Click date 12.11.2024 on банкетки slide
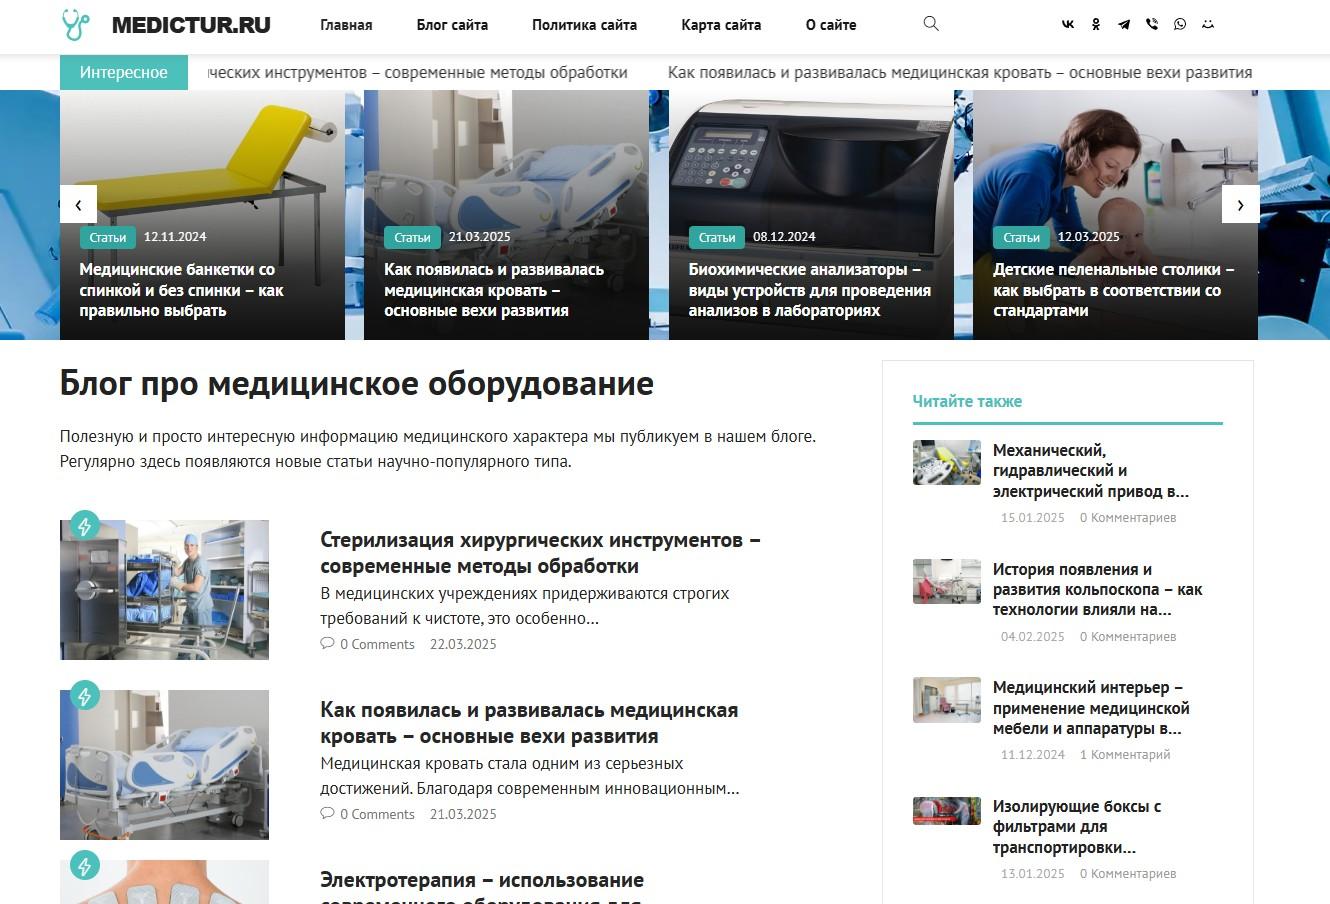The height and width of the screenshot is (904, 1330). [x=175, y=237]
